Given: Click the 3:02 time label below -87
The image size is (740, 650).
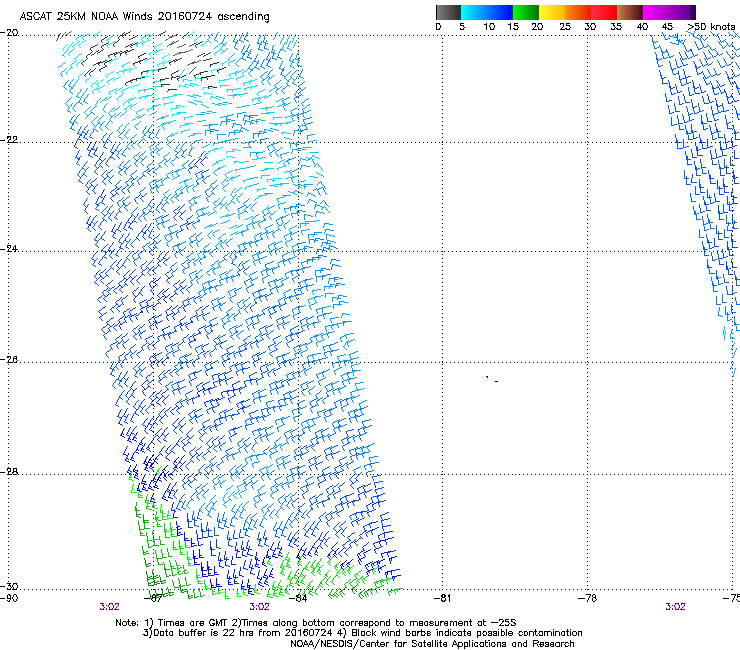Looking at the screenshot, I should click(x=109, y=607).
